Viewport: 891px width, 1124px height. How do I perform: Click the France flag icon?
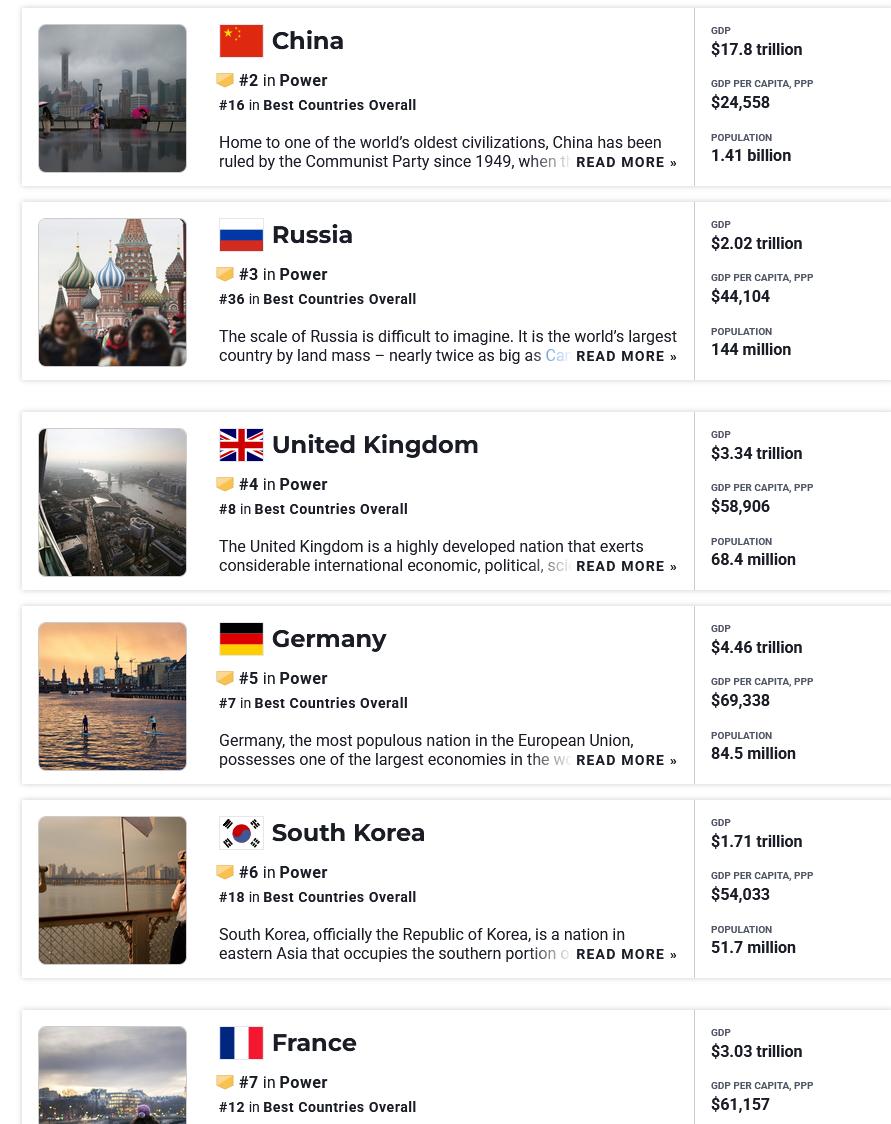point(241,1043)
